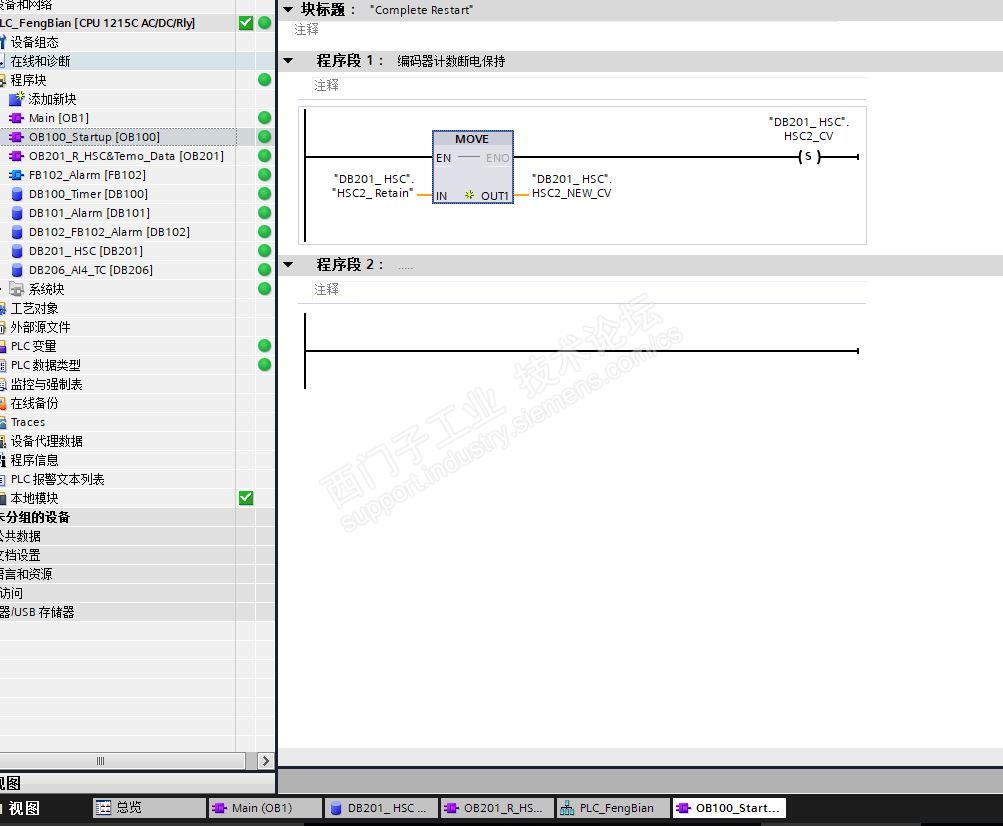The height and width of the screenshot is (826, 1003).
Task: Click network 1 title 编码器计数断电保持
Action: click(451, 61)
